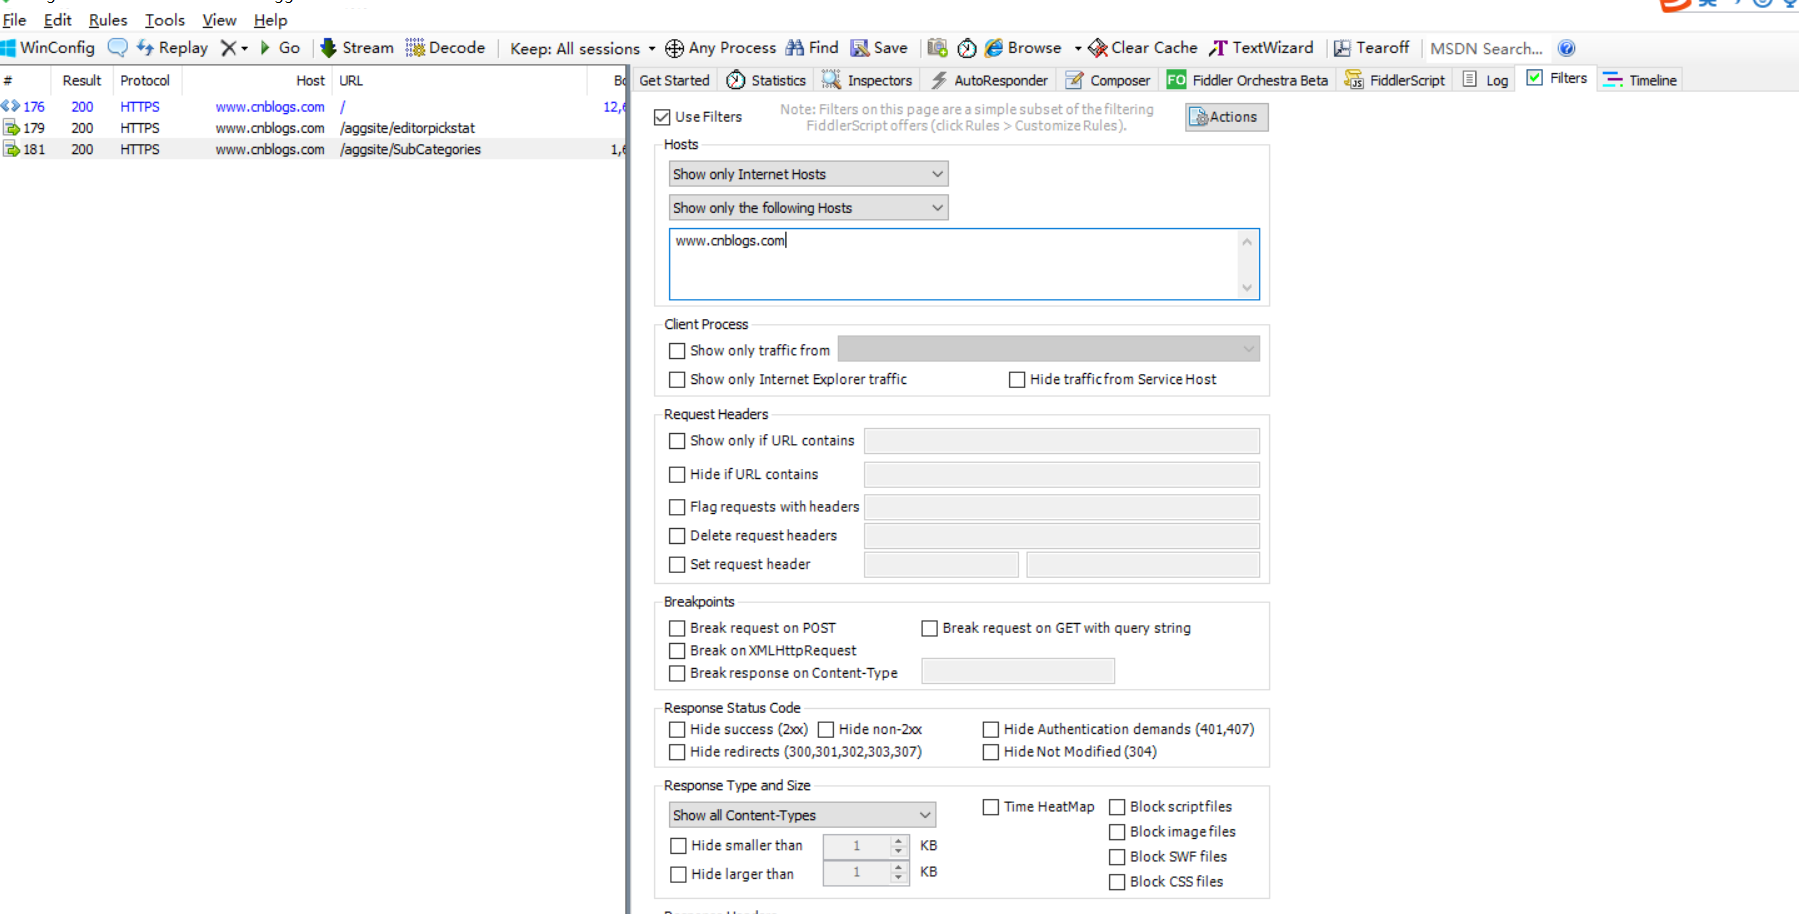Select session 181 /aggsite/SubCategories

(x=312, y=149)
